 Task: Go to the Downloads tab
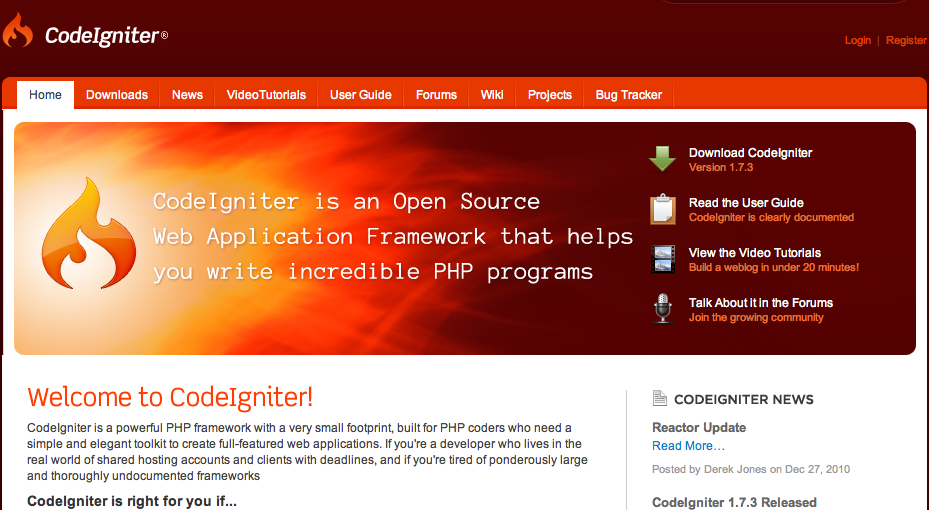(x=117, y=95)
